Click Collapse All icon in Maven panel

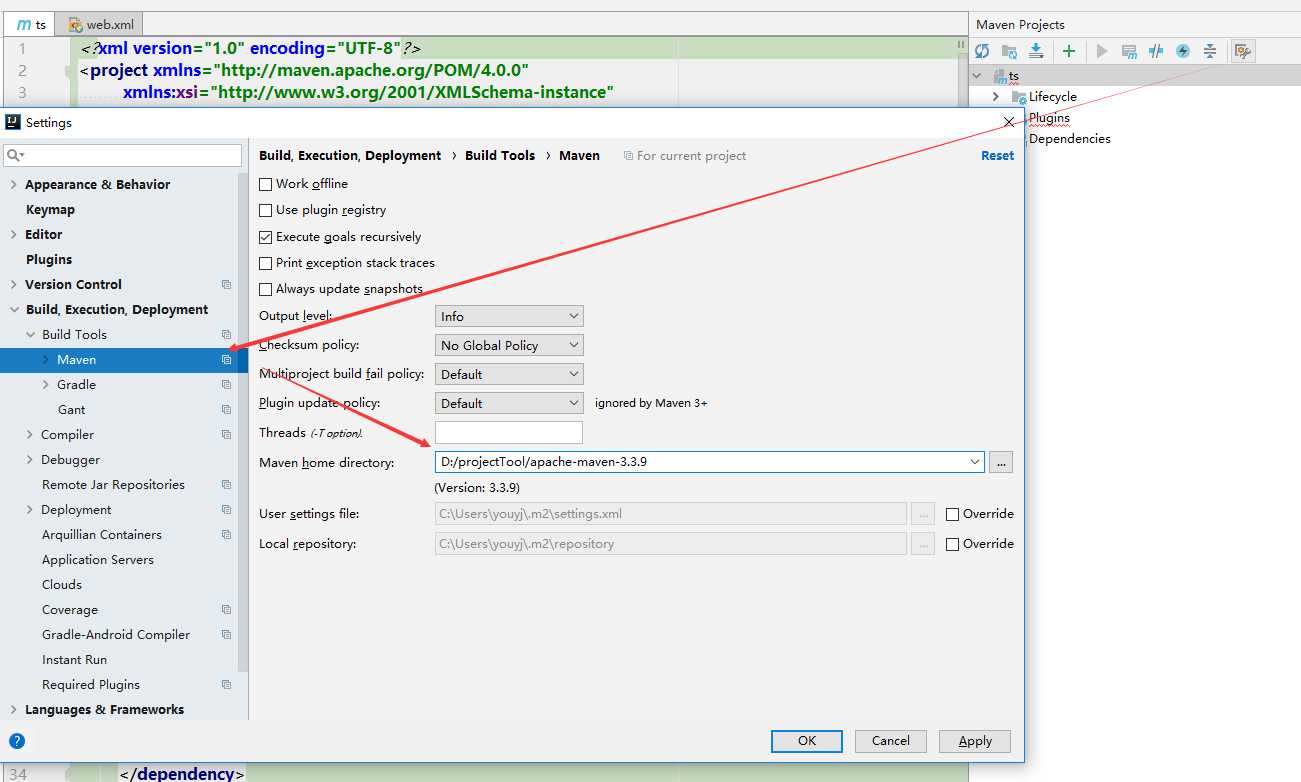[x=1210, y=51]
